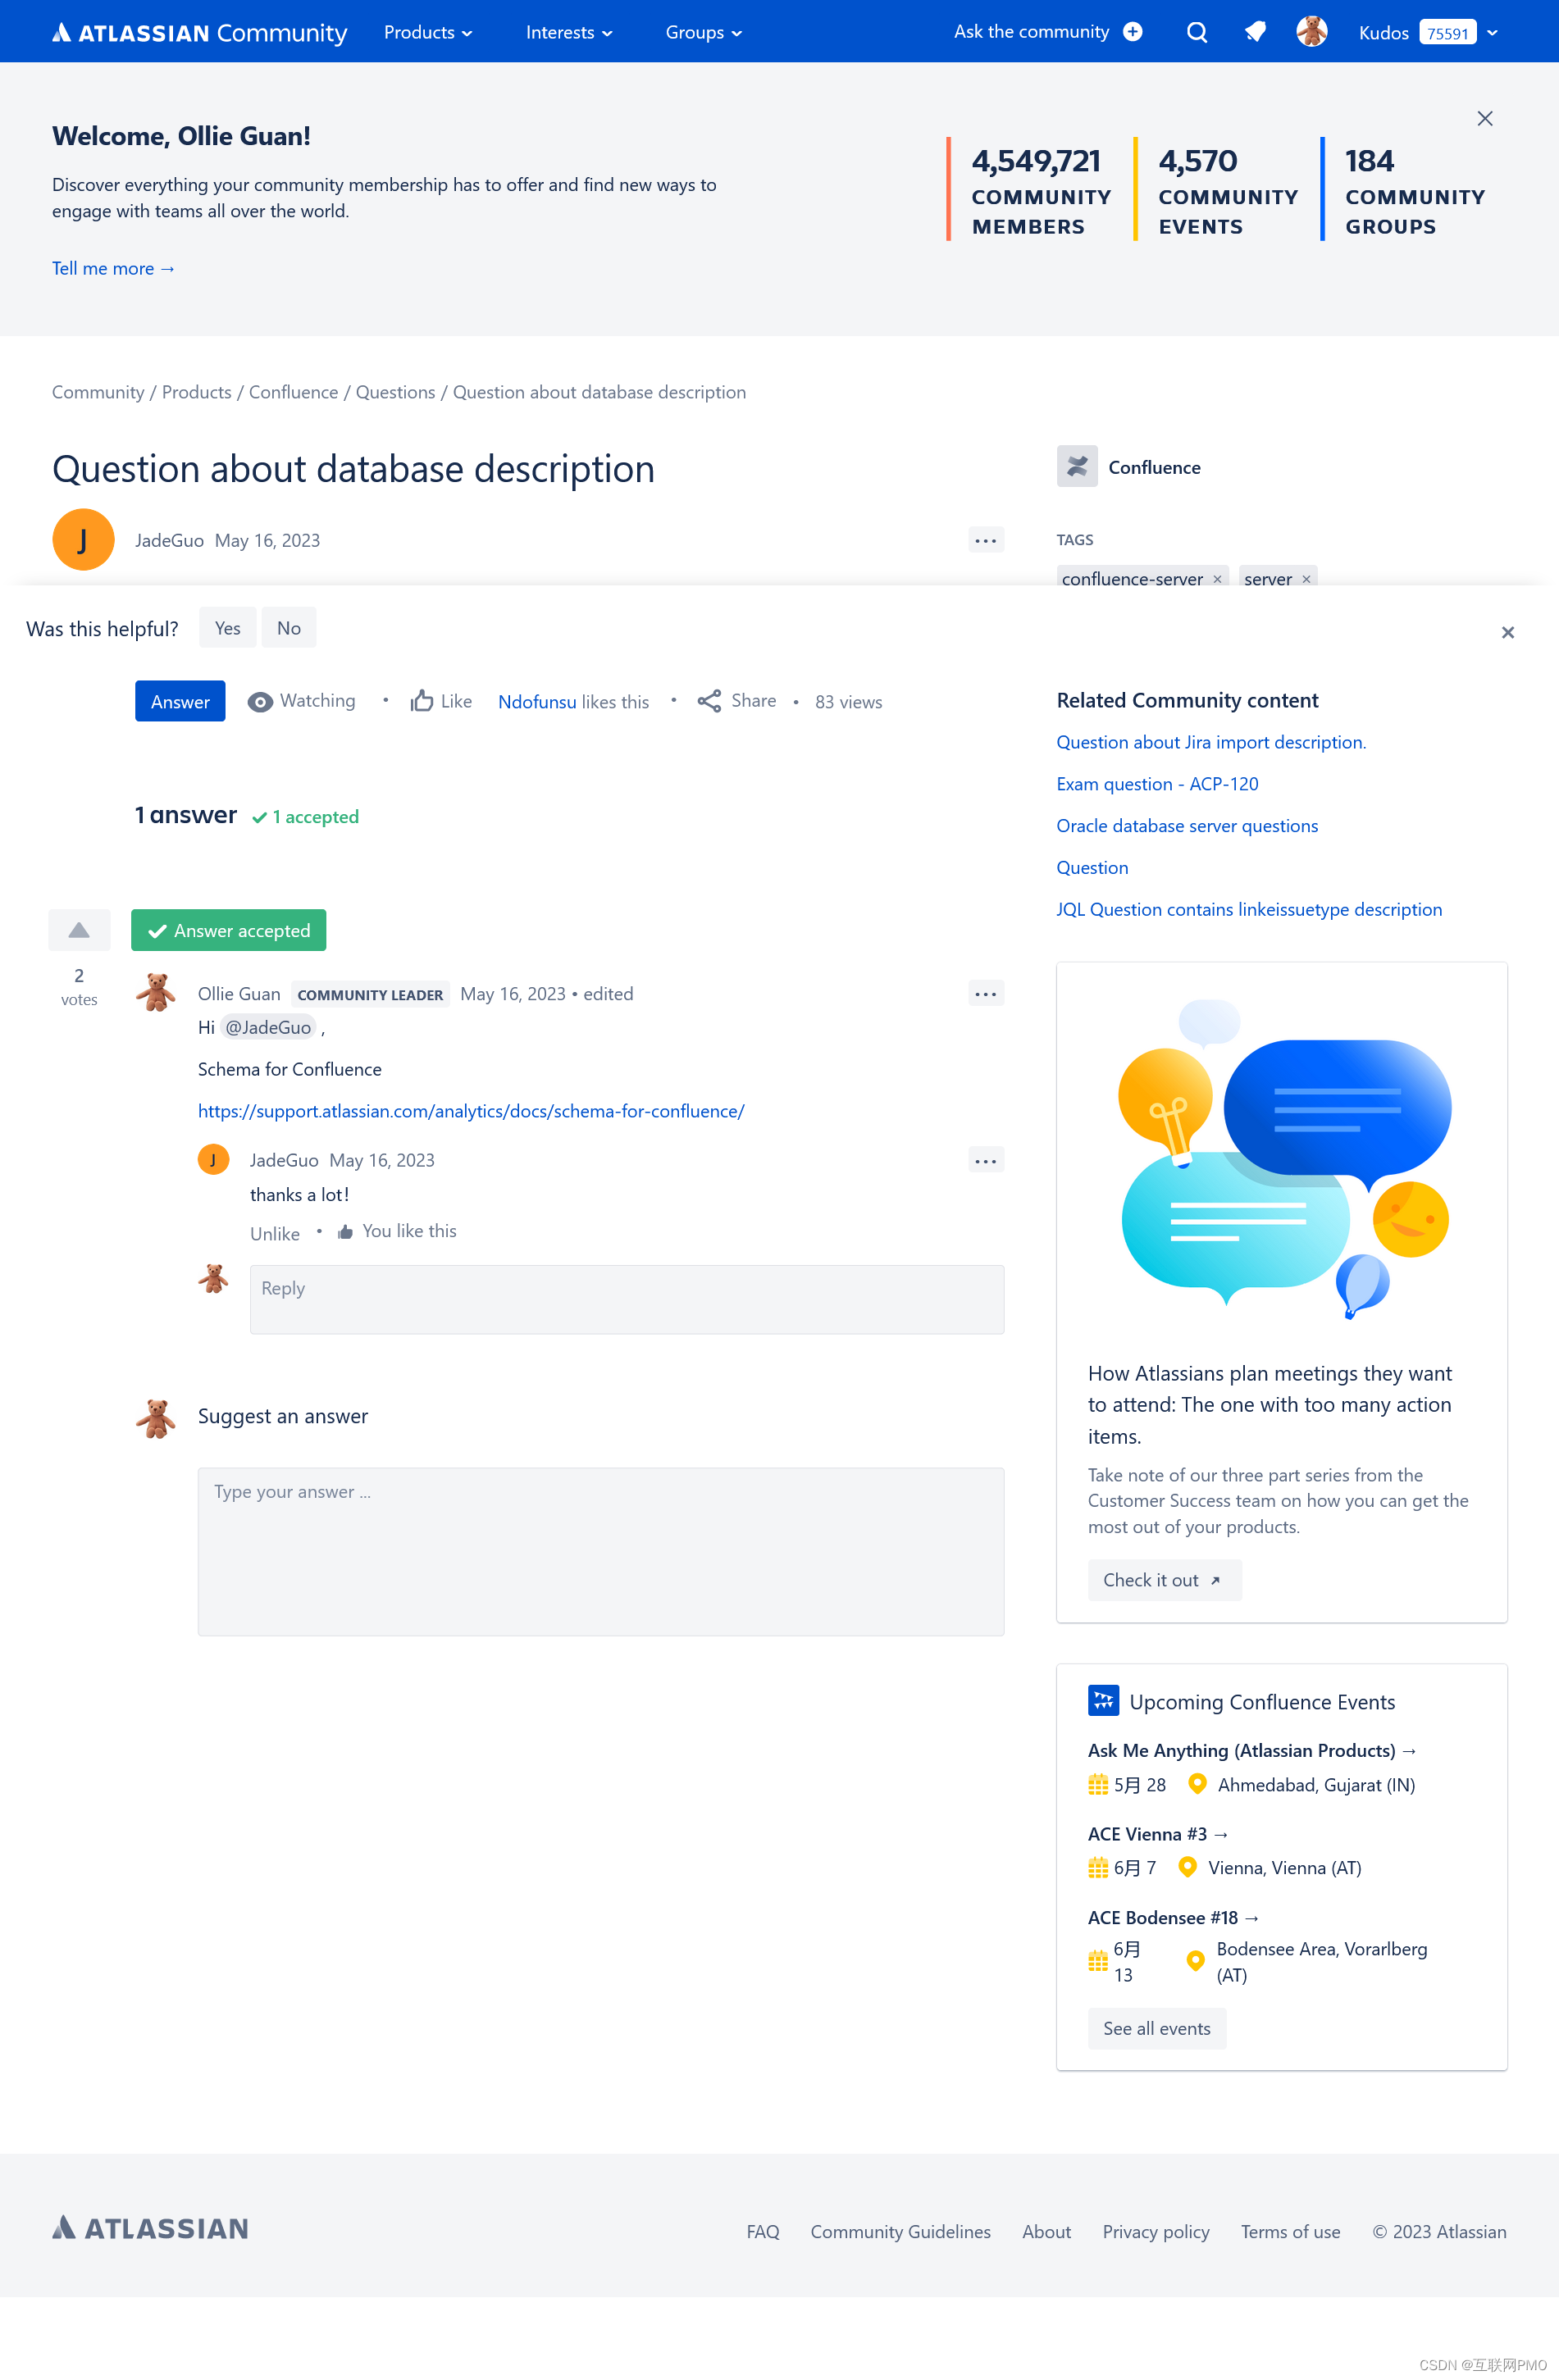Image resolution: width=1559 pixels, height=2380 pixels.
Task: Expand the Groups menu
Action: point(704,32)
